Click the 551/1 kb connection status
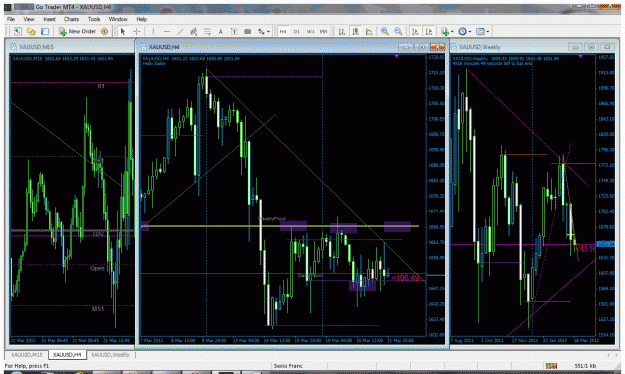 pyautogui.click(x=586, y=366)
